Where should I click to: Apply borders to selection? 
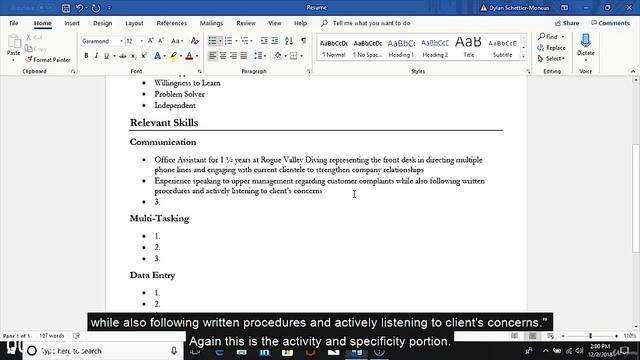(x=293, y=56)
